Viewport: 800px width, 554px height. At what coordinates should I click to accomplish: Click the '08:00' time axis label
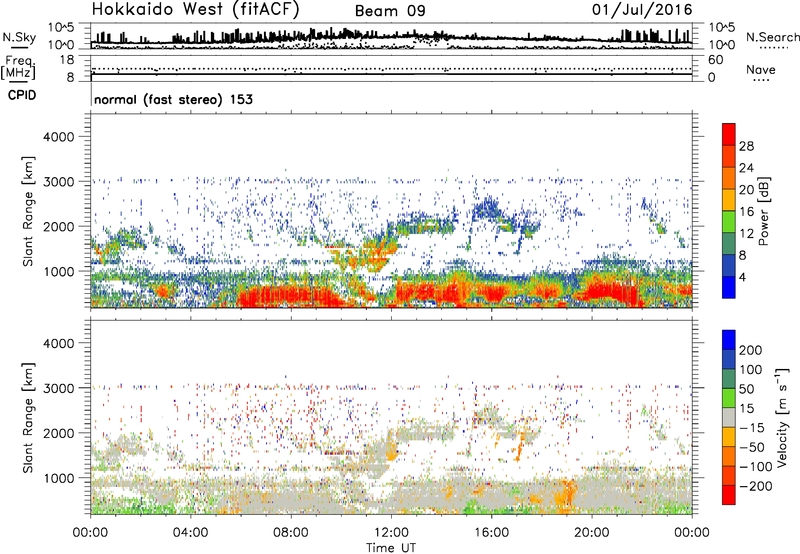click(x=291, y=533)
